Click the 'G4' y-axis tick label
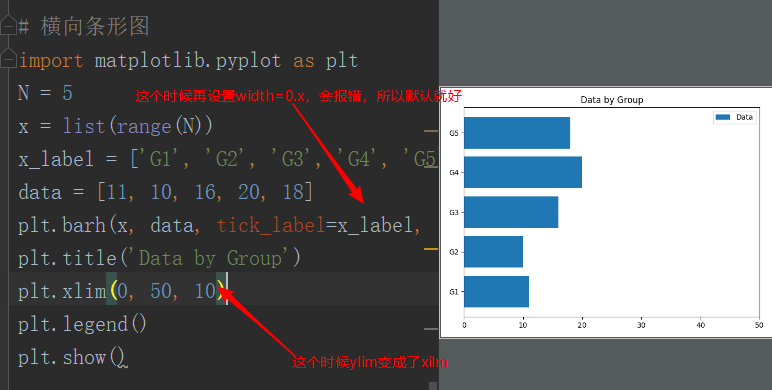Viewport: 772px width, 390px height. click(x=453, y=172)
